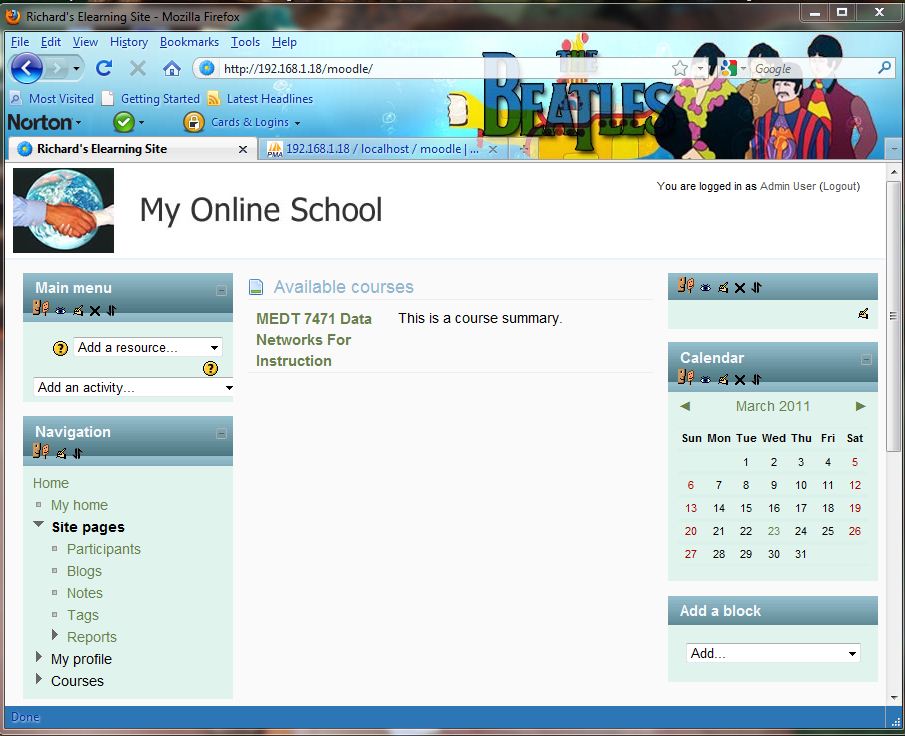The height and width of the screenshot is (736, 905).
Task: Open the View menu
Action: [x=85, y=42]
